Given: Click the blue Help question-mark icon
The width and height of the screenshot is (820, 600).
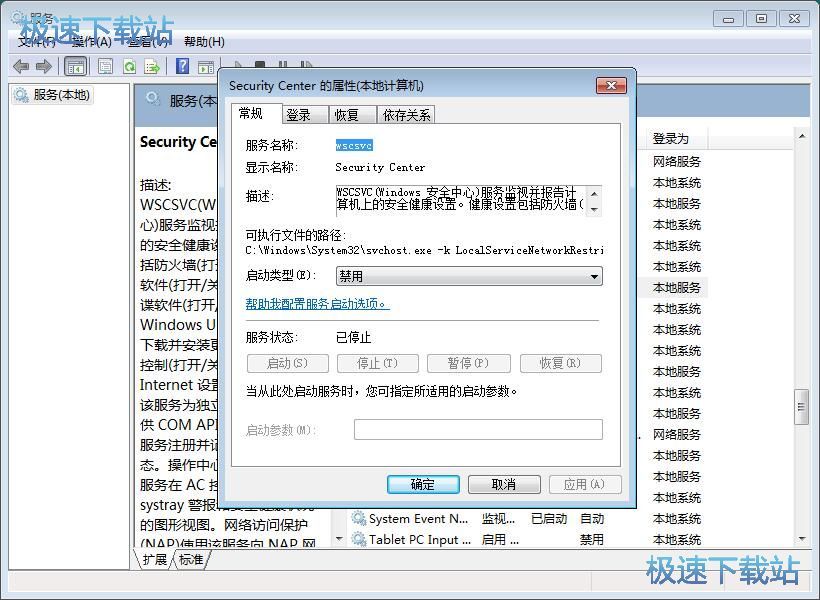Looking at the screenshot, I should click(183, 66).
